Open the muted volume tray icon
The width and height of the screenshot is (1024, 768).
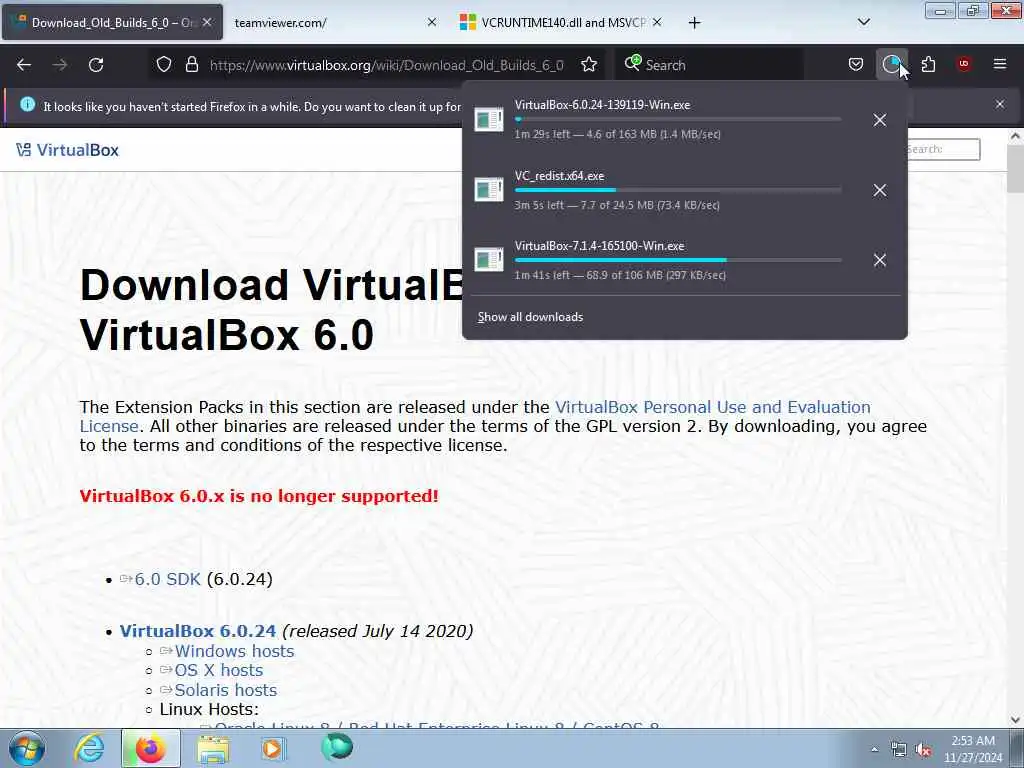(x=923, y=750)
